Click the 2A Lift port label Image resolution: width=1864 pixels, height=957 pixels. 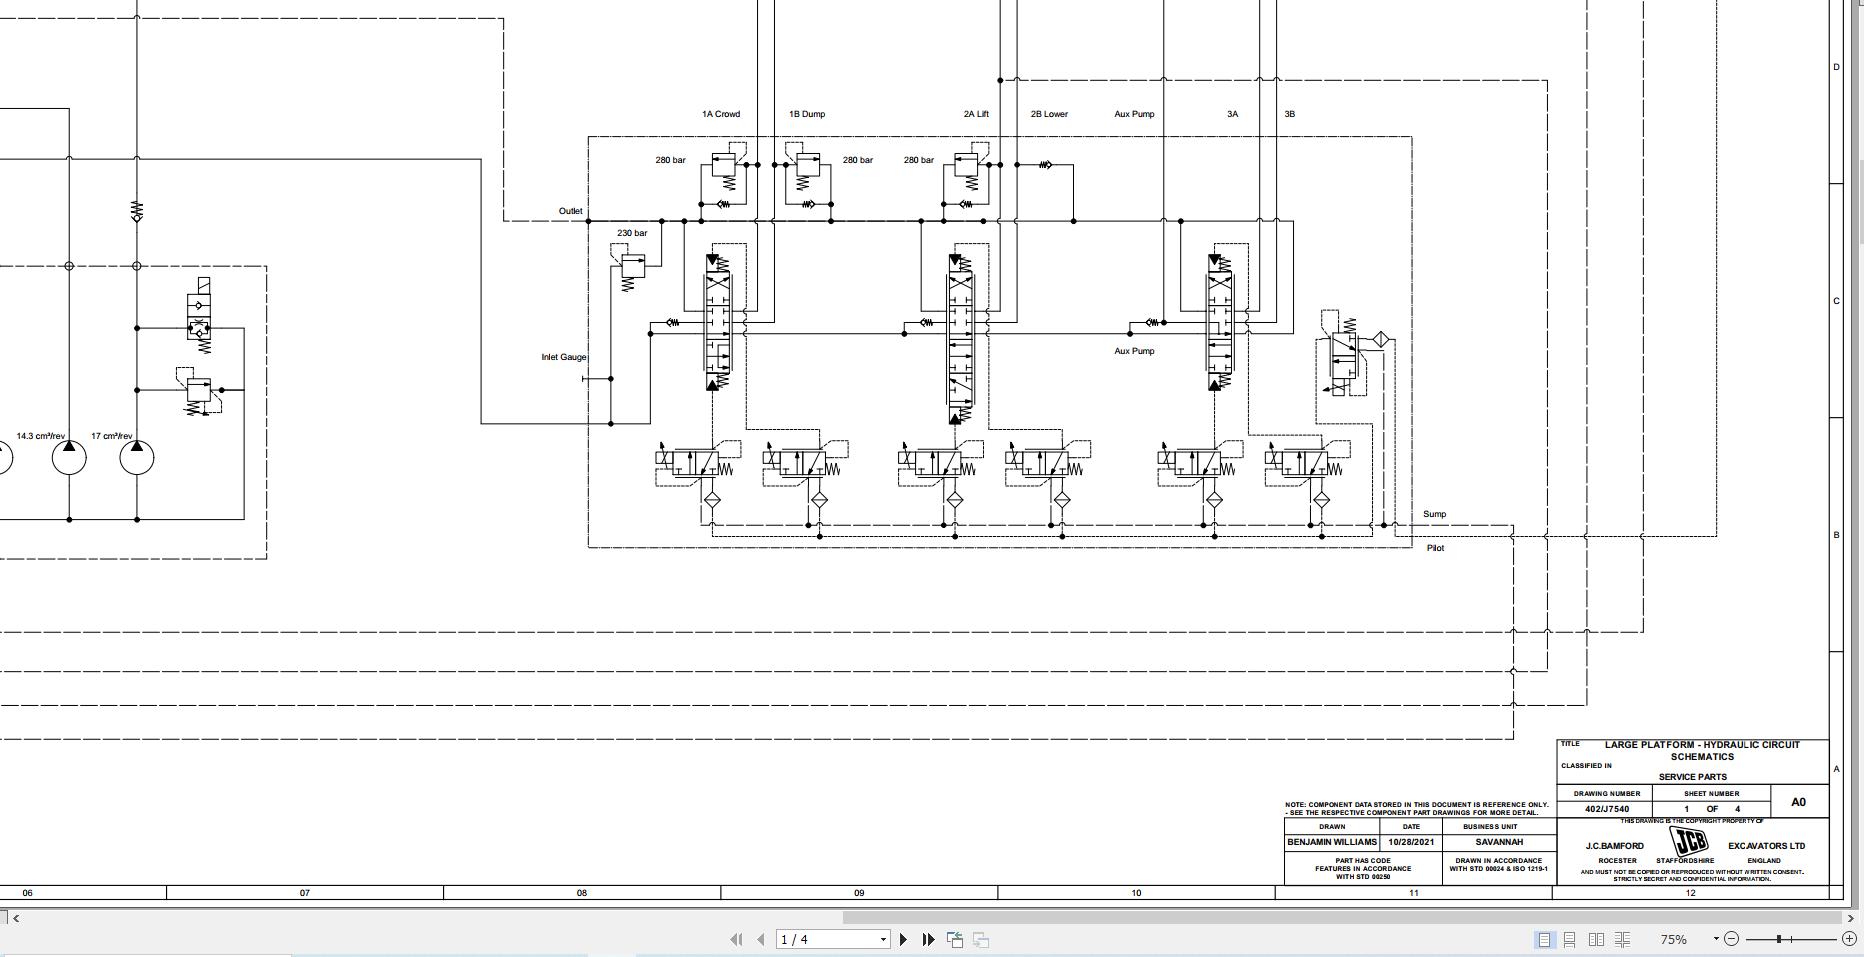[976, 114]
